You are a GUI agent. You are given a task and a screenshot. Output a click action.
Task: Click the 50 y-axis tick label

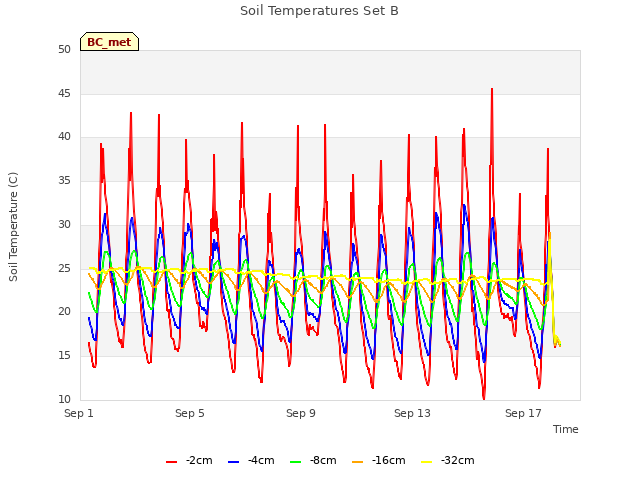[x=64, y=49]
